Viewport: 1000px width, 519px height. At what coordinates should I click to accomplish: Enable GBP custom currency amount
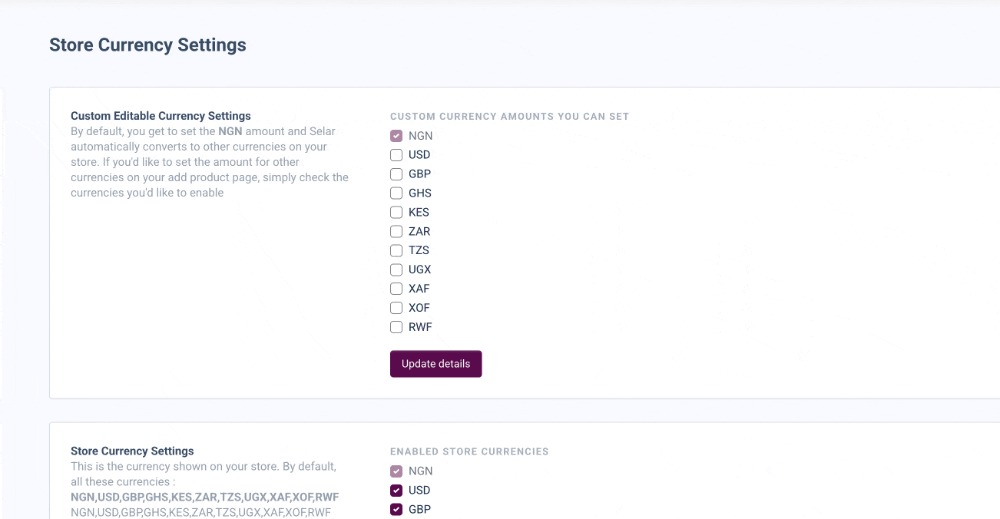[396, 174]
